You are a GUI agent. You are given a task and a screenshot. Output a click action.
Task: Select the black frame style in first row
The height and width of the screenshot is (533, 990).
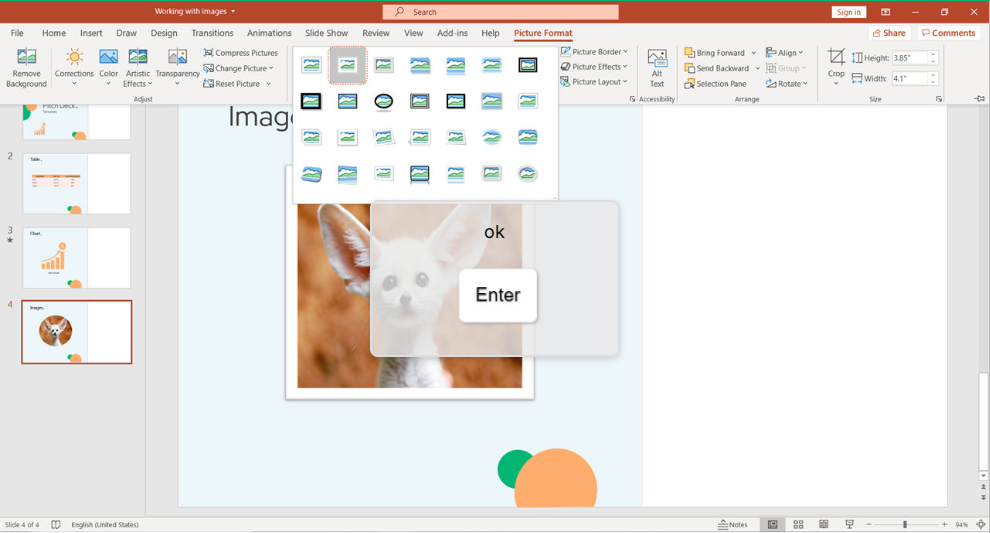pos(528,64)
